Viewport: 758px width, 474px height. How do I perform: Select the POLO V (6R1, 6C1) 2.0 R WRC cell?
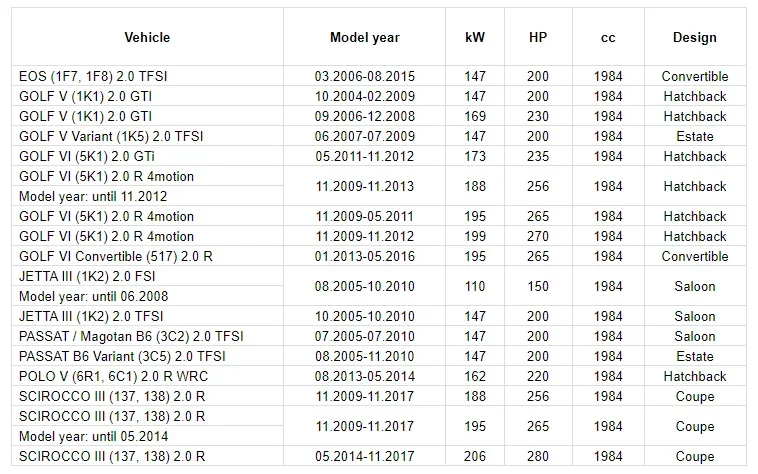147,376
